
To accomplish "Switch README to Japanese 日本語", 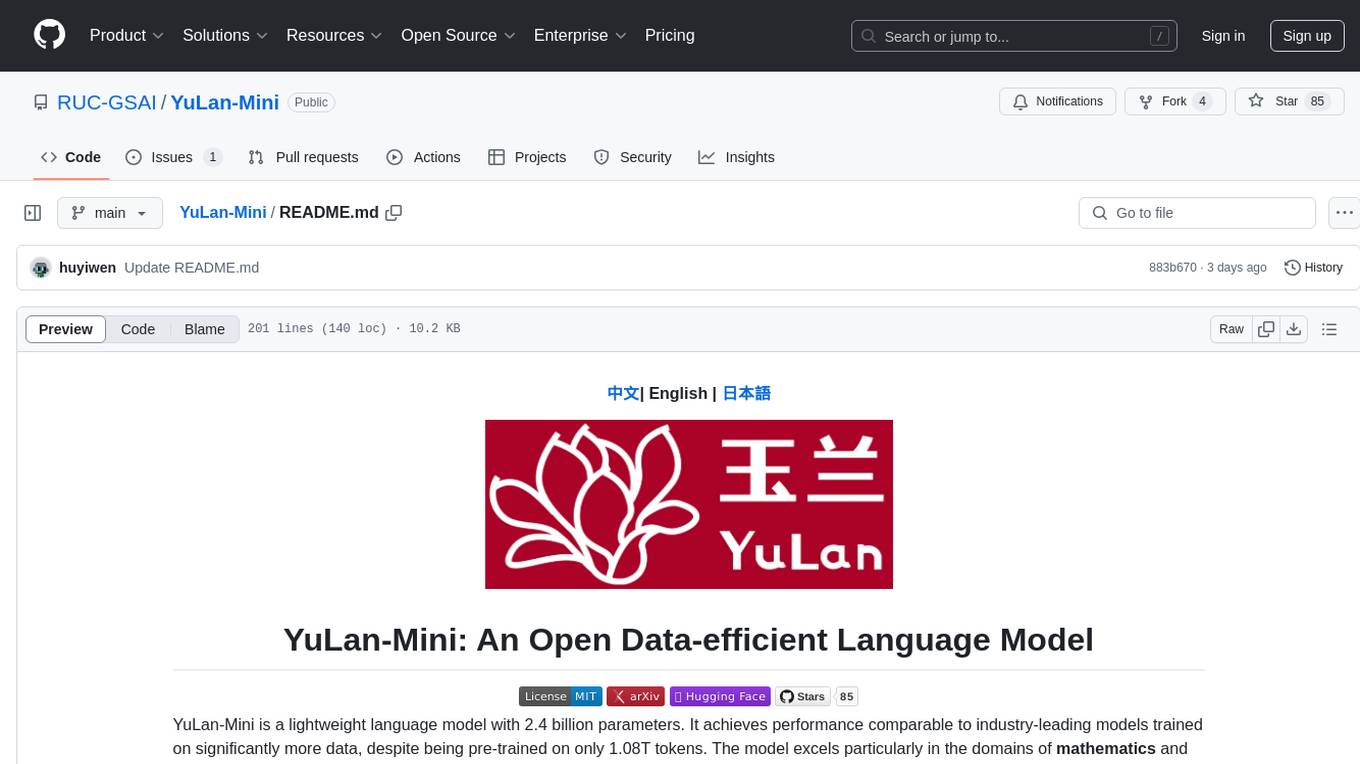I will click(747, 393).
